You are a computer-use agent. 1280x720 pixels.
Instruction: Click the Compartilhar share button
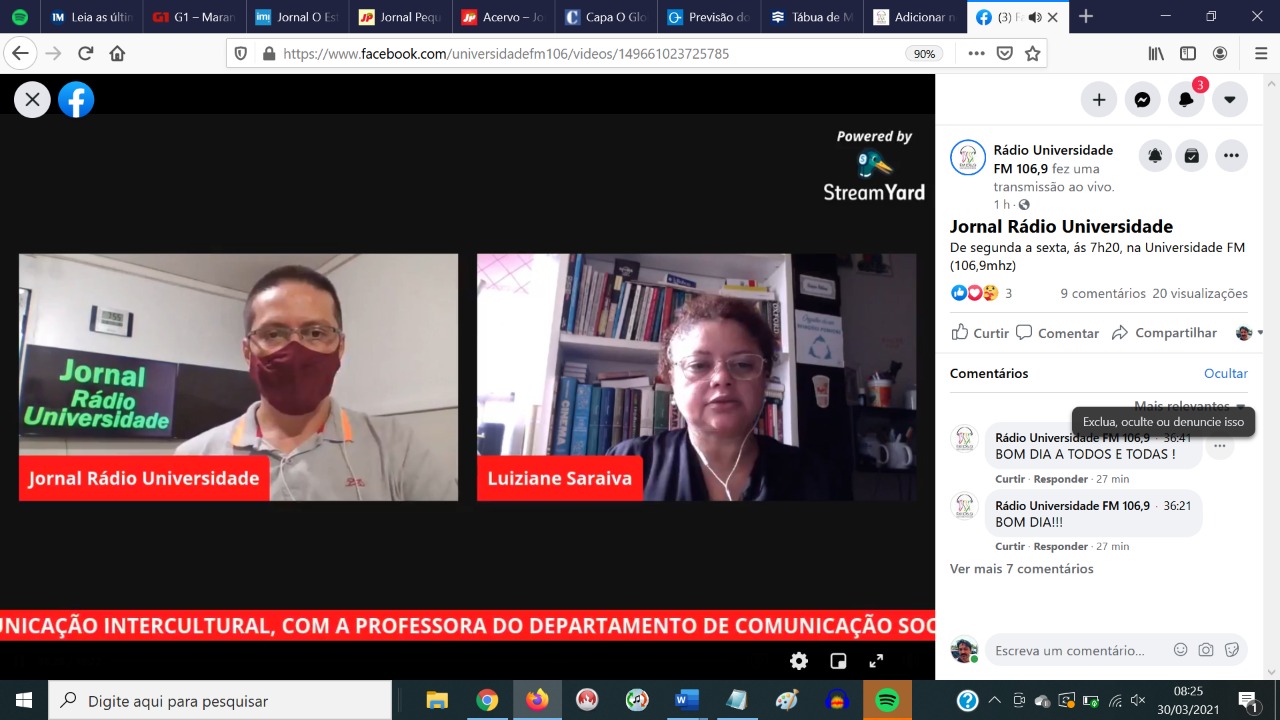click(x=1164, y=333)
